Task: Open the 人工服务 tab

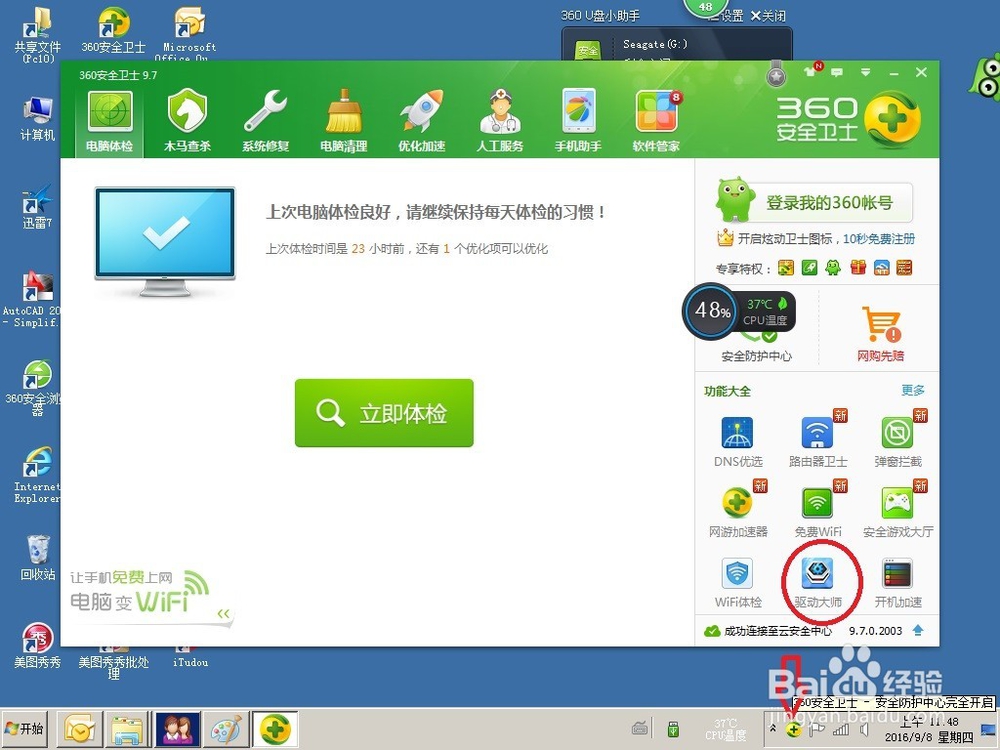Action: [x=500, y=121]
